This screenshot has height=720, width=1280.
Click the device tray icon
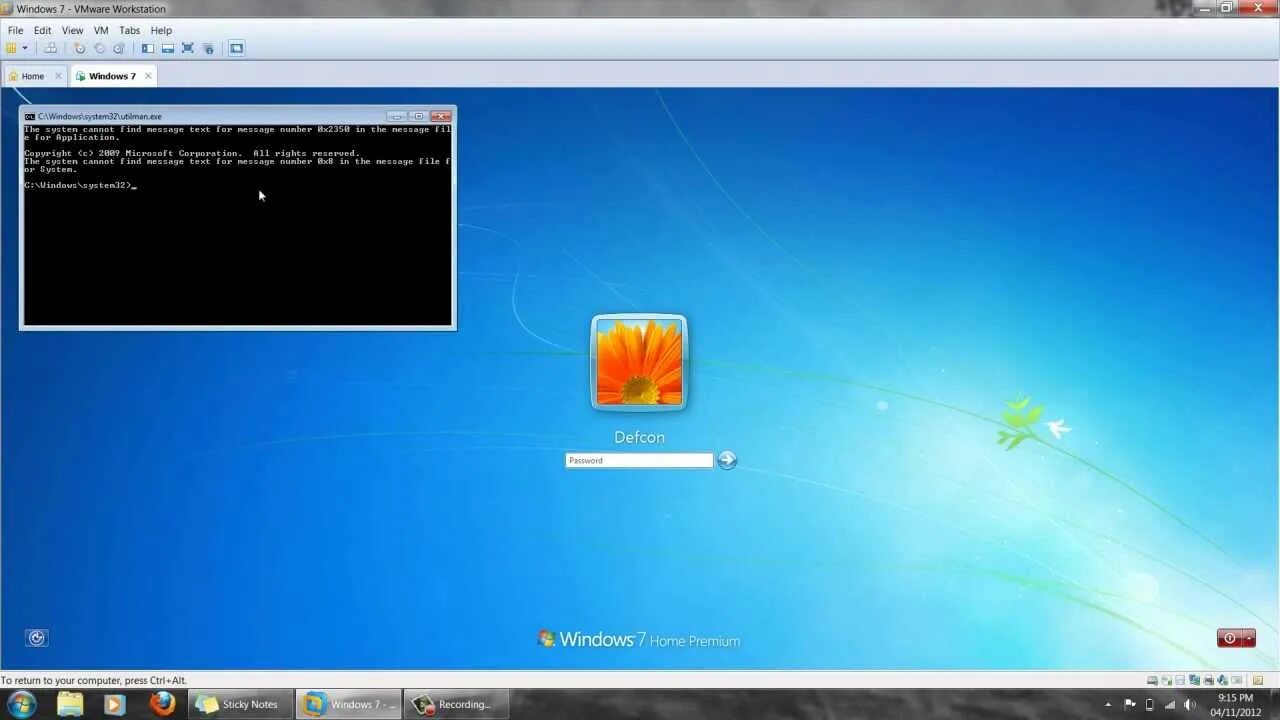[x=1149, y=704]
